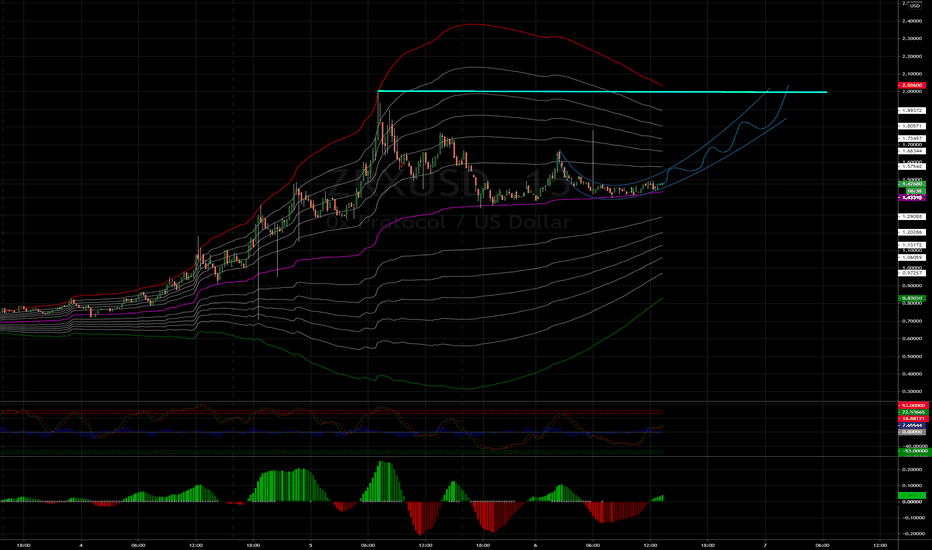Click the 0.30000 price axis label
This screenshot has width=932, height=550.
pyautogui.click(x=912, y=392)
